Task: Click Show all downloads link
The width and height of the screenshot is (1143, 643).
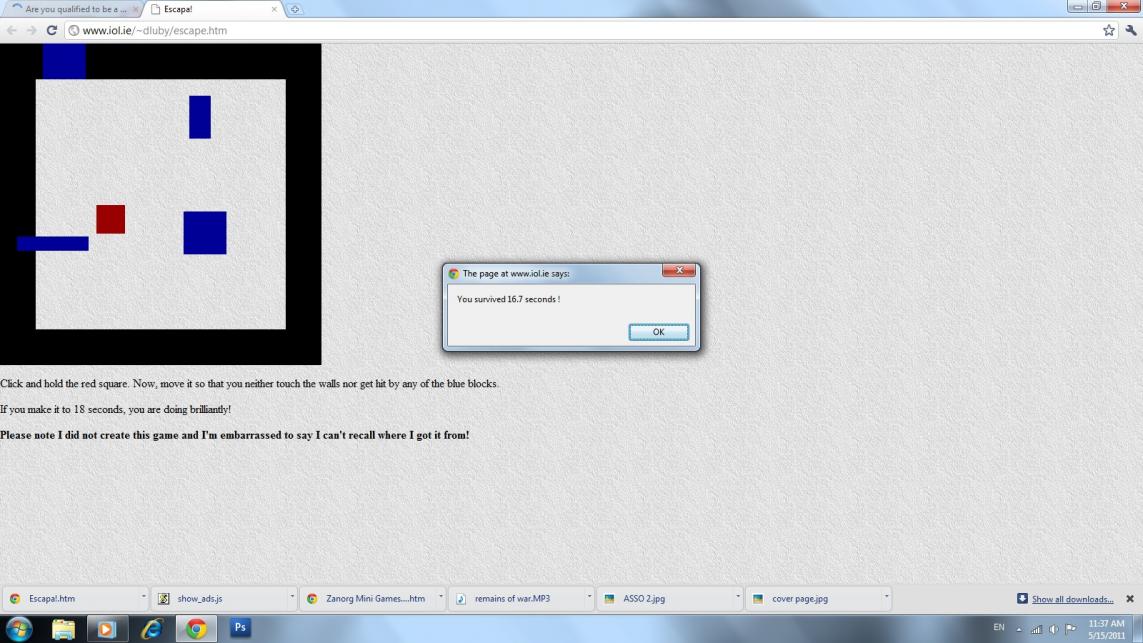Action: coord(1072,599)
